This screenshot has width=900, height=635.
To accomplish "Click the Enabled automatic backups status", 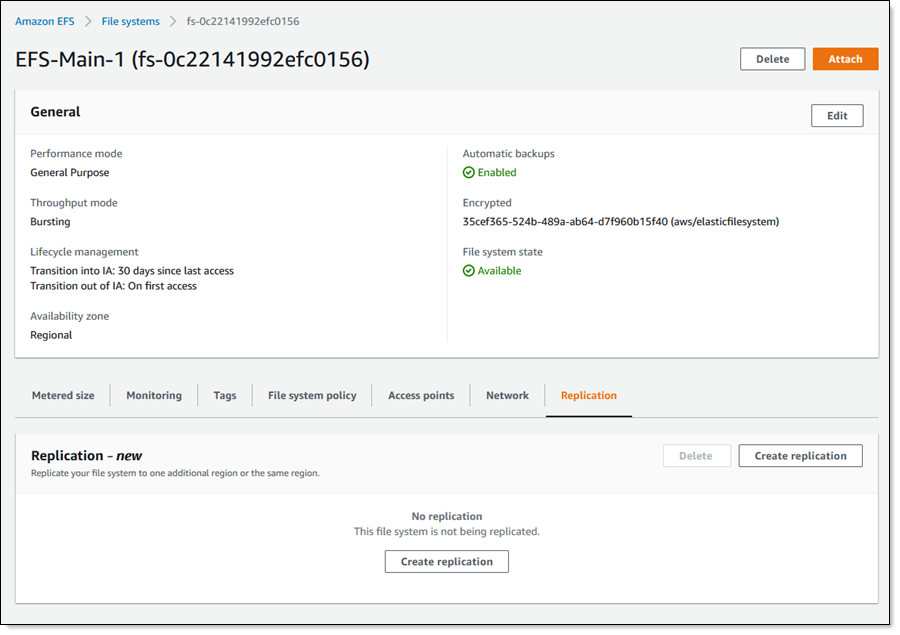I will 497,172.
